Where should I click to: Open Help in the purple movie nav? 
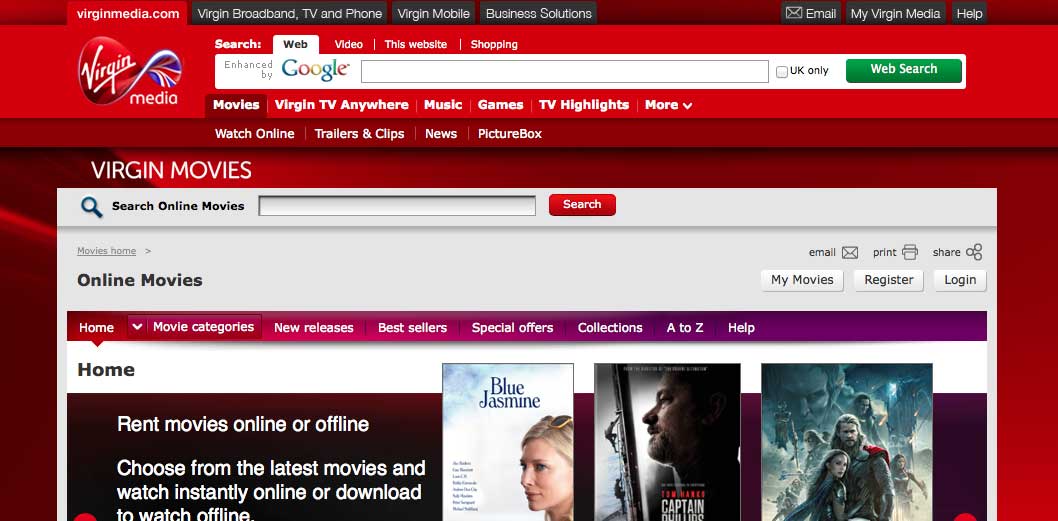pyautogui.click(x=741, y=327)
